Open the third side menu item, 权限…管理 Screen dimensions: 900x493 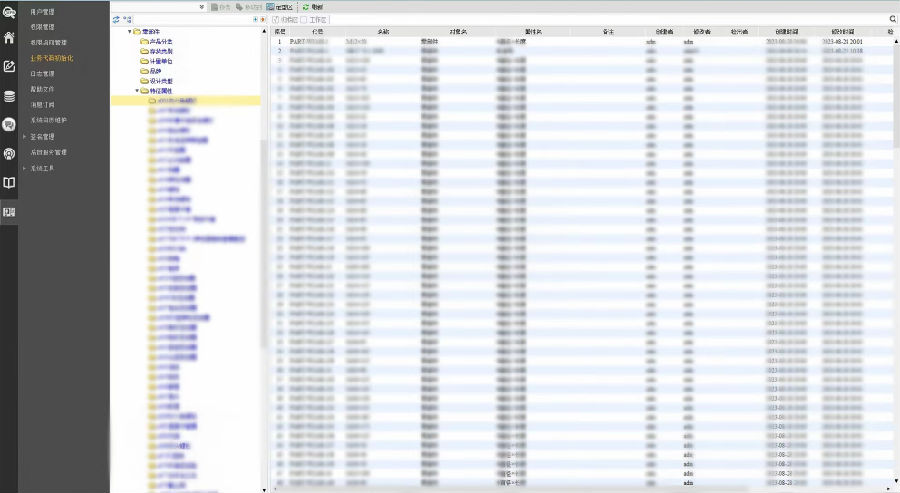[x=48, y=42]
